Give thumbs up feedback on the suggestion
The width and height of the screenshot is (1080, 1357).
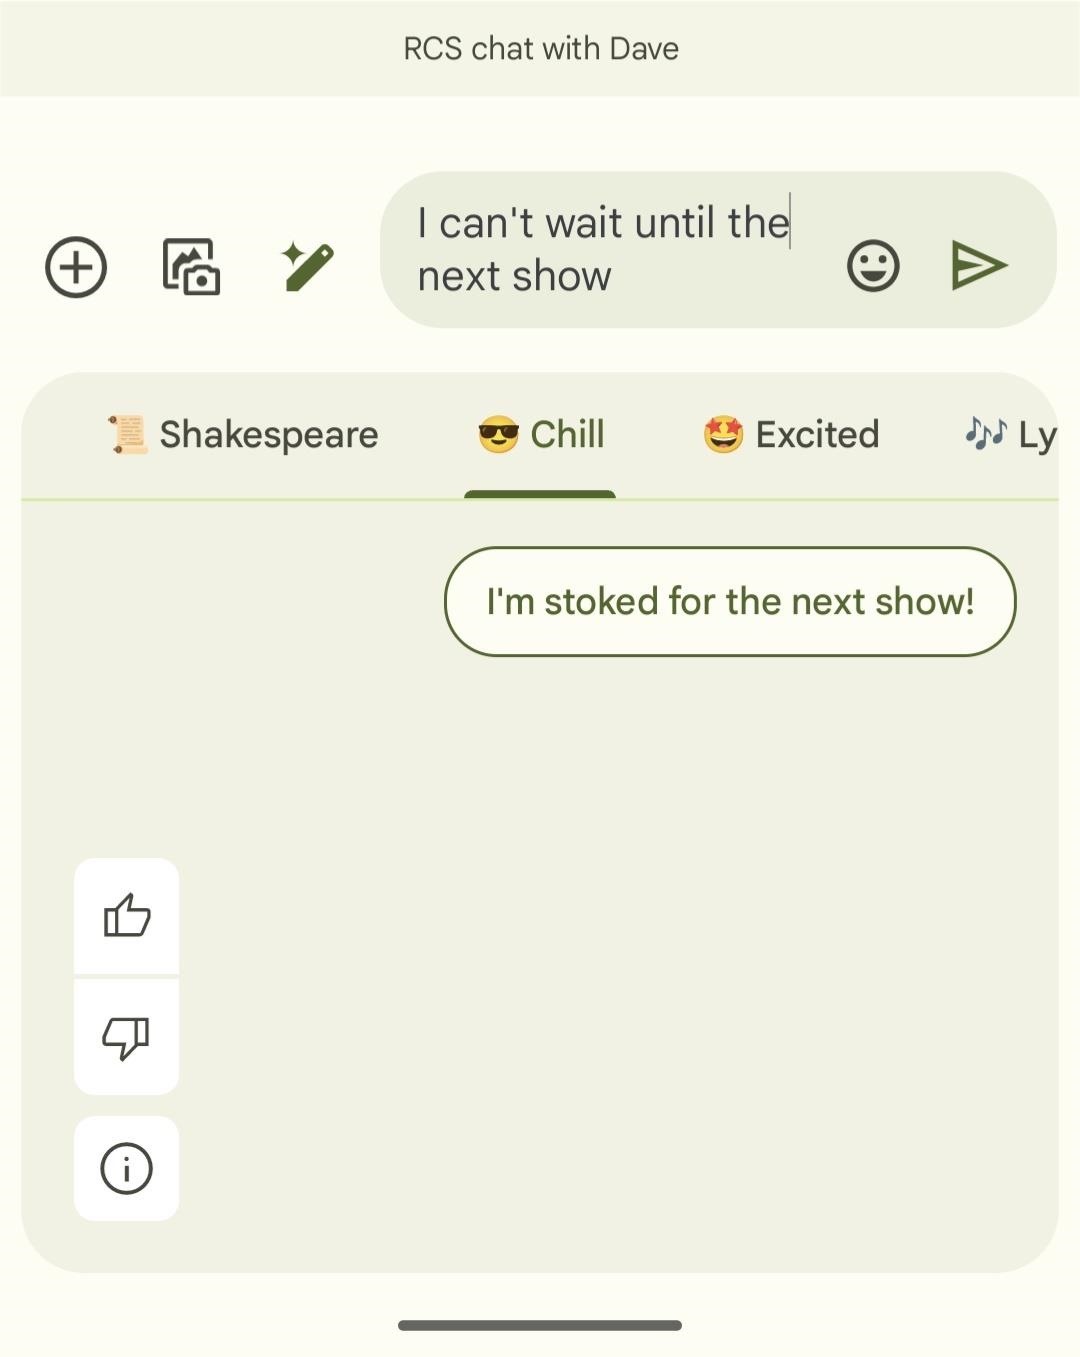pyautogui.click(x=127, y=915)
